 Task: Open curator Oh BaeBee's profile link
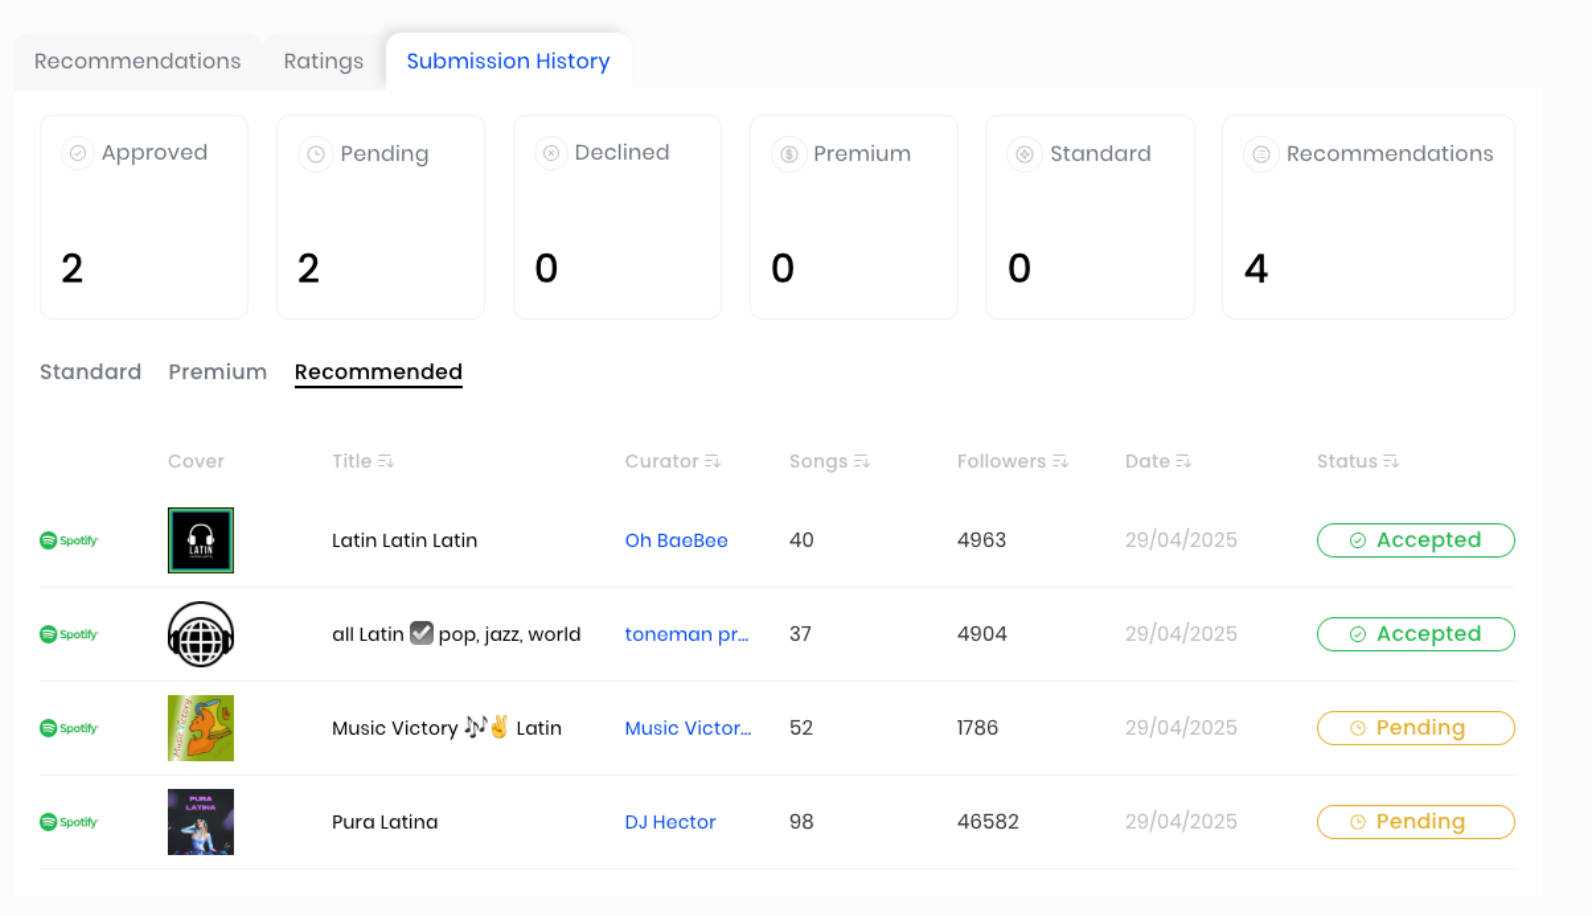(x=676, y=540)
